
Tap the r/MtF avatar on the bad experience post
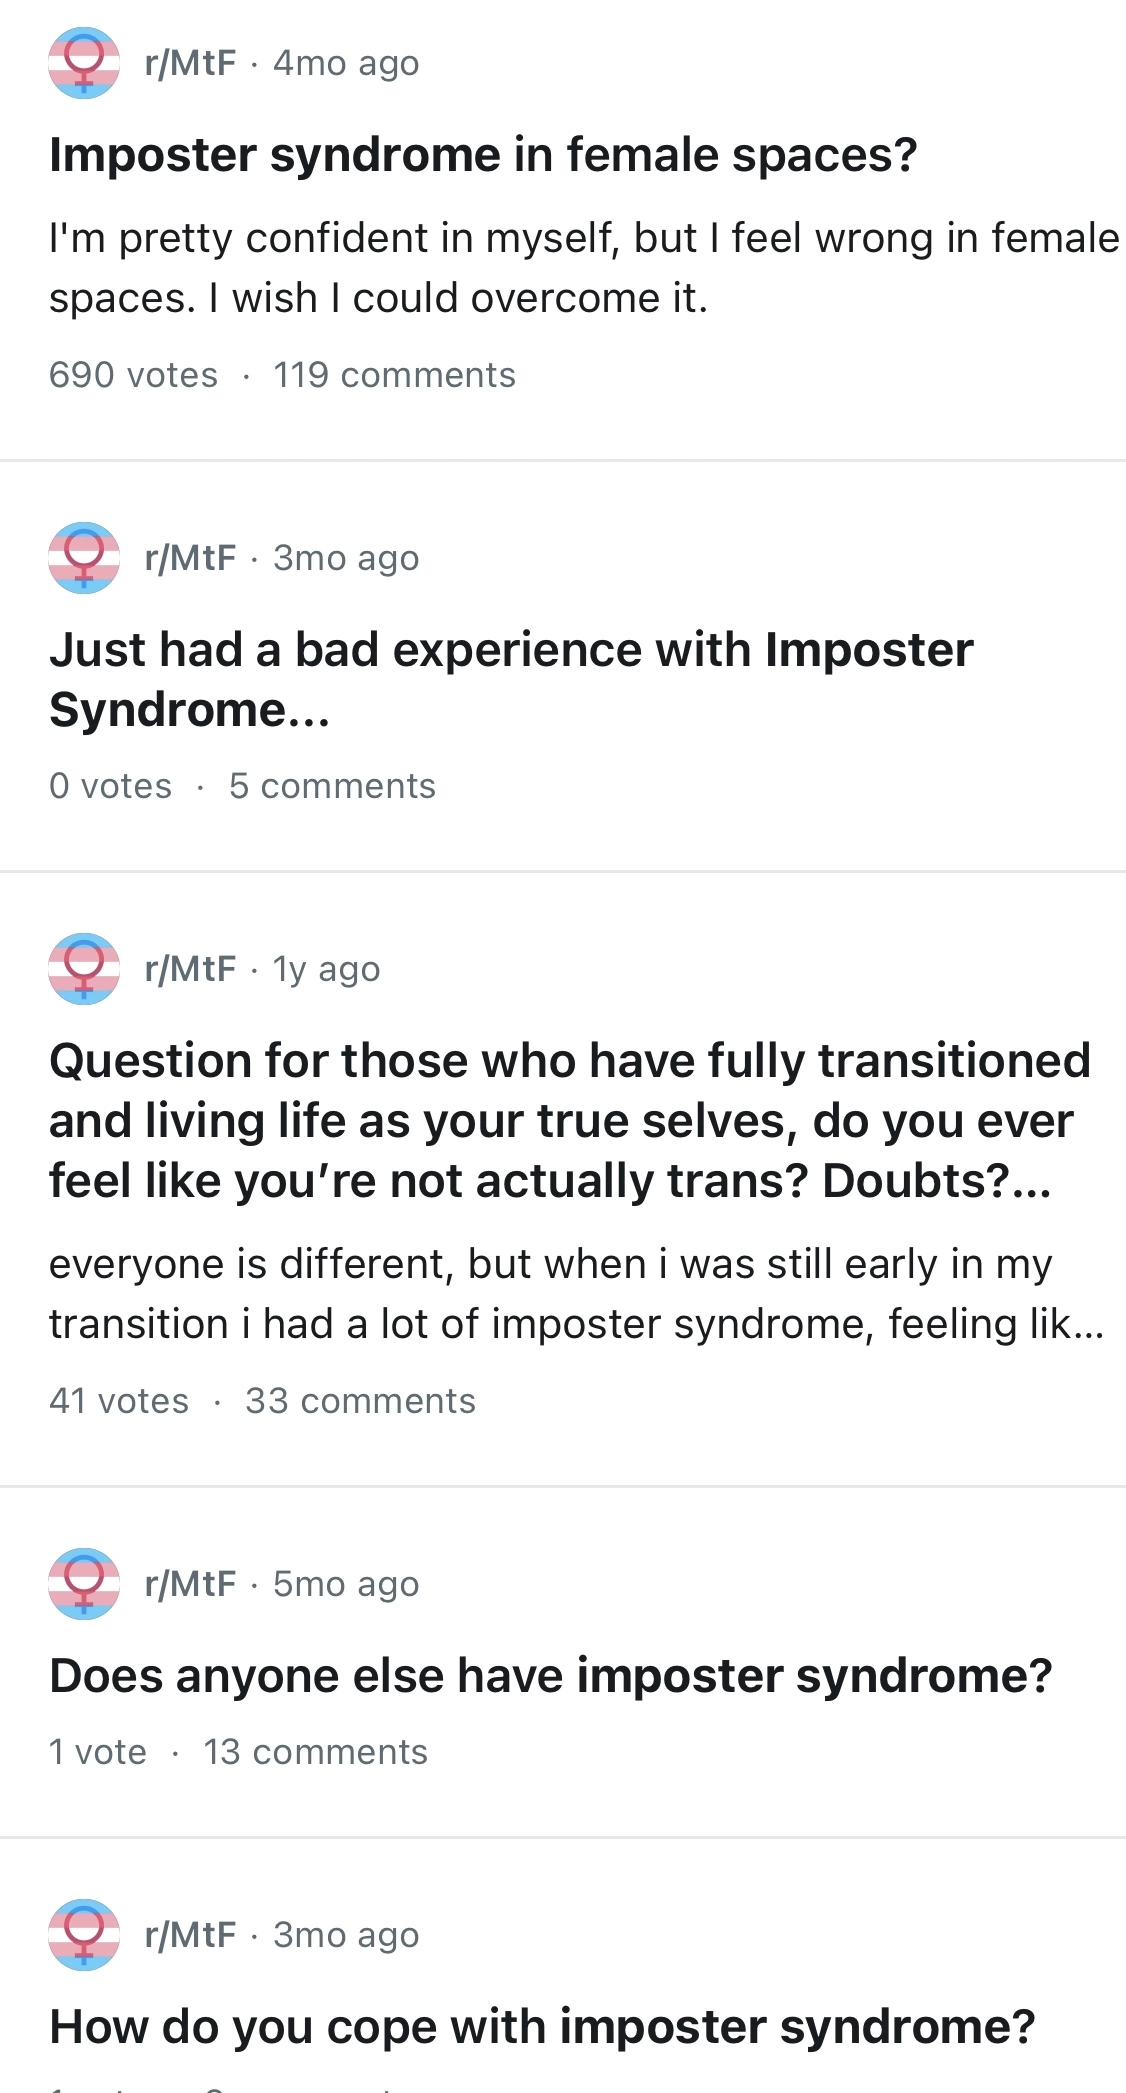(84, 558)
